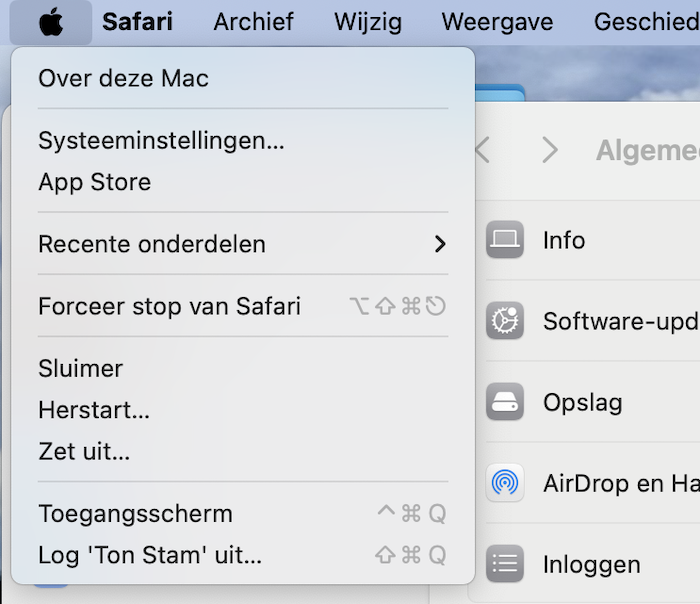Select Sluimer to sleep the Mac
This screenshot has height=604, width=700.
click(x=81, y=368)
